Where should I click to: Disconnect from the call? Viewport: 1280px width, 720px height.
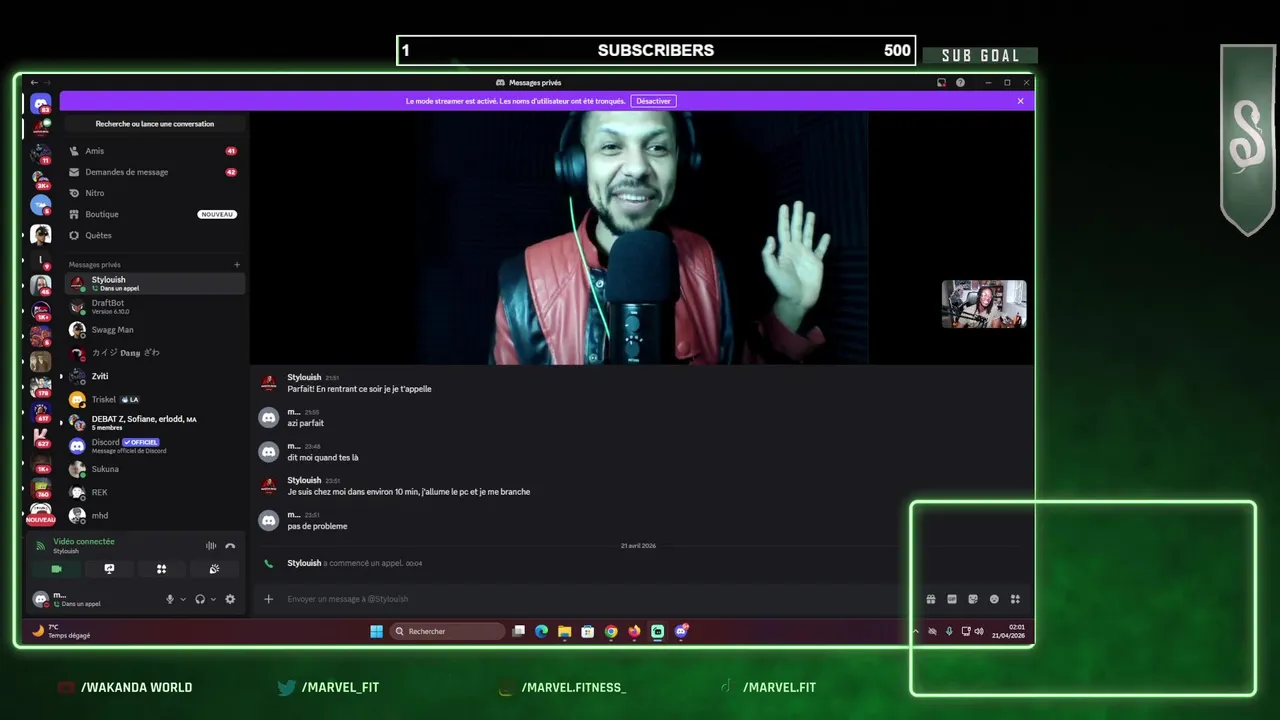click(230, 546)
